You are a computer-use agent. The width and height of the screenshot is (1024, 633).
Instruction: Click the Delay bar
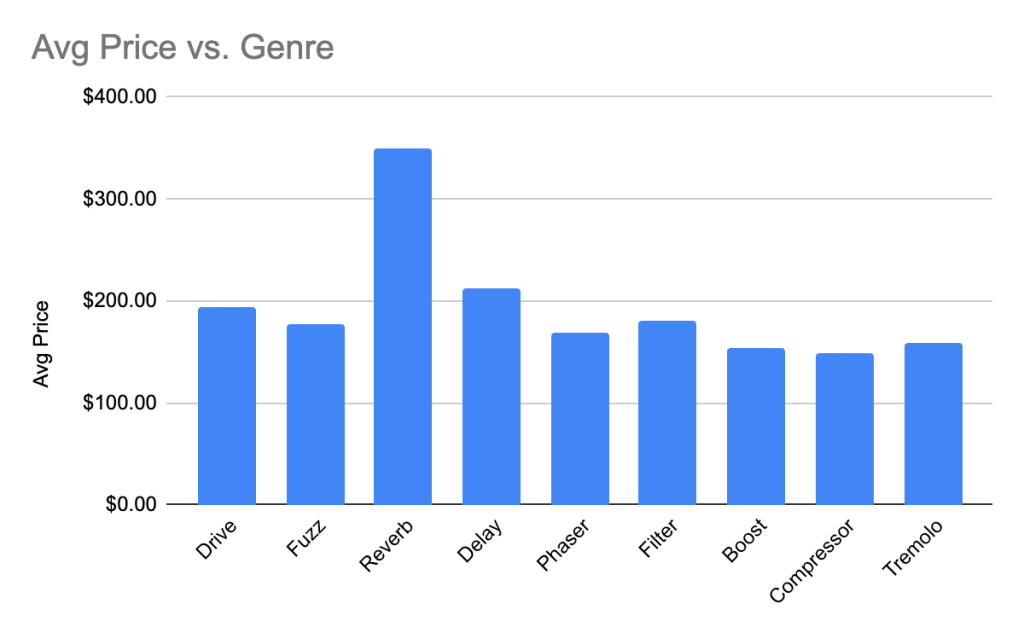pos(491,396)
